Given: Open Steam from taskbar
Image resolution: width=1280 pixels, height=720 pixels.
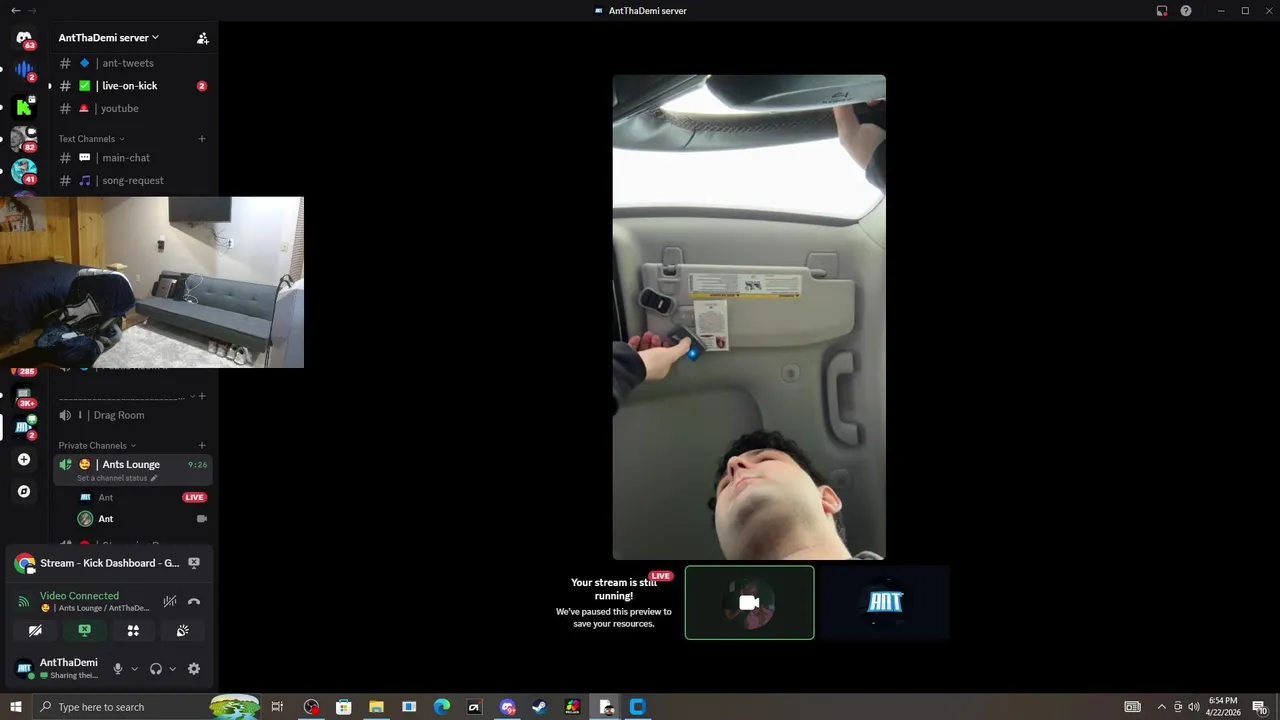Looking at the screenshot, I should (x=539, y=707).
